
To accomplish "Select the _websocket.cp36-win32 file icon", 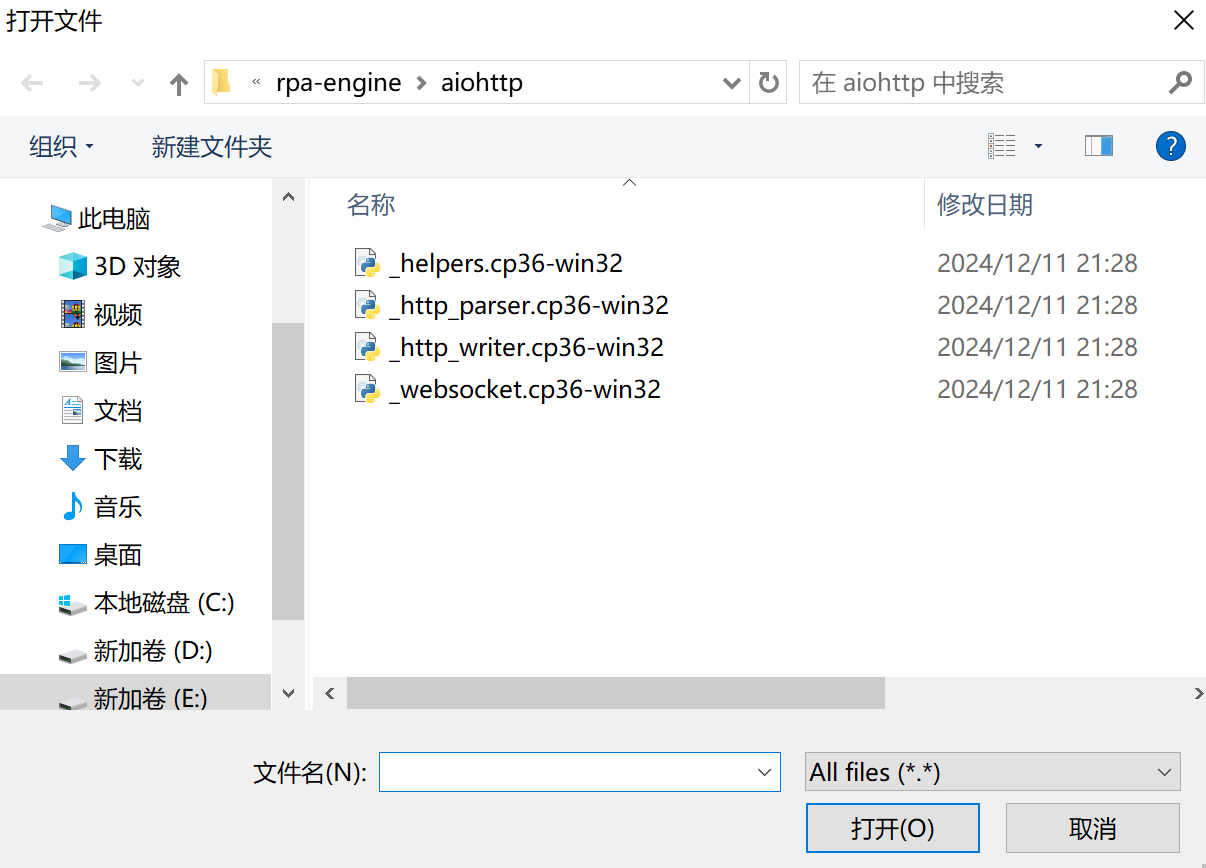I will point(367,389).
